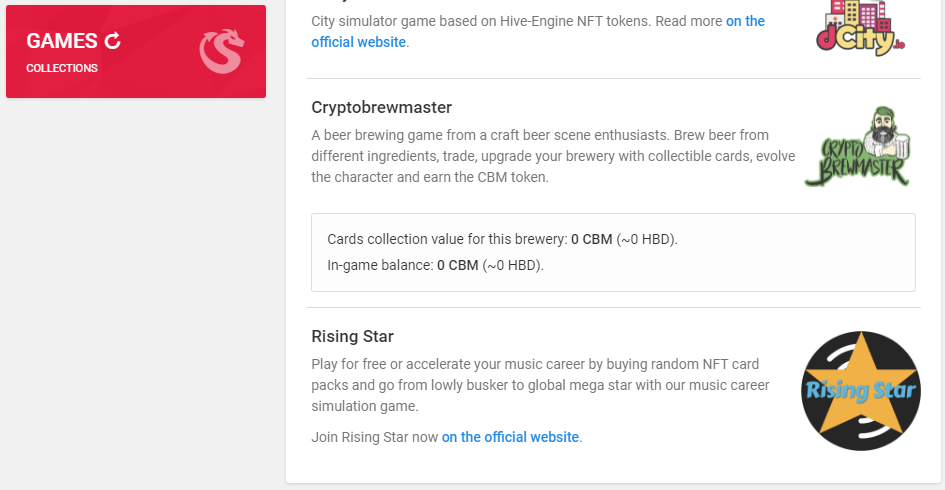Click the Join Rising Star now text
945x490 pixels.
374,437
